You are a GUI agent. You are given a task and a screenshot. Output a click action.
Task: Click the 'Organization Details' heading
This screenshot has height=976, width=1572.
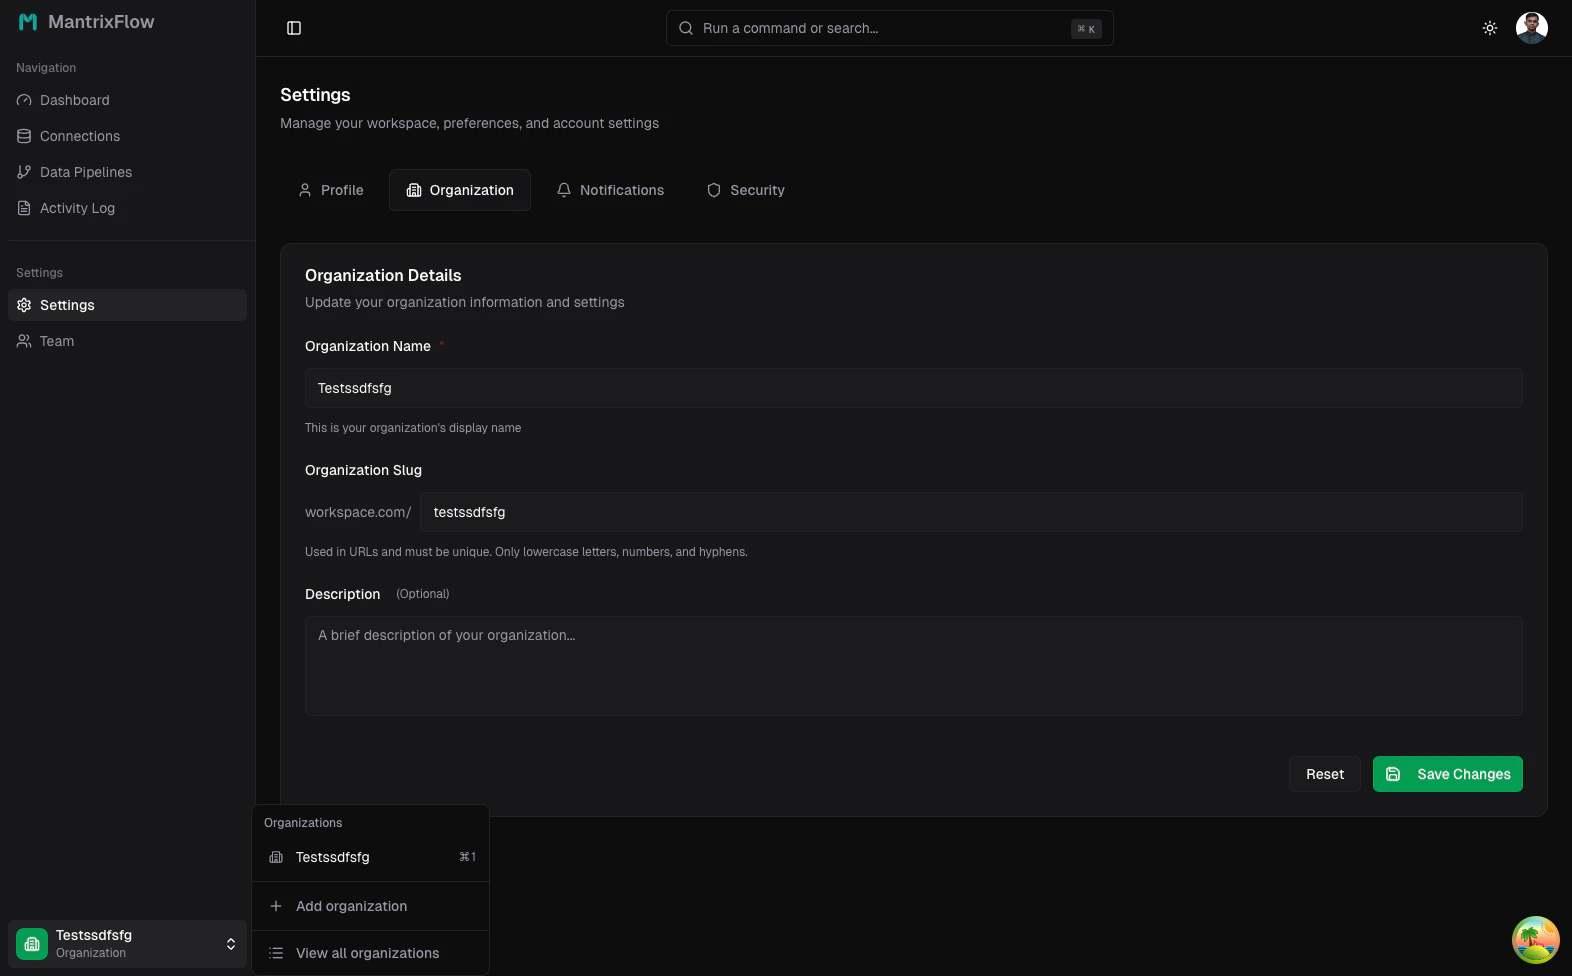[x=383, y=275]
